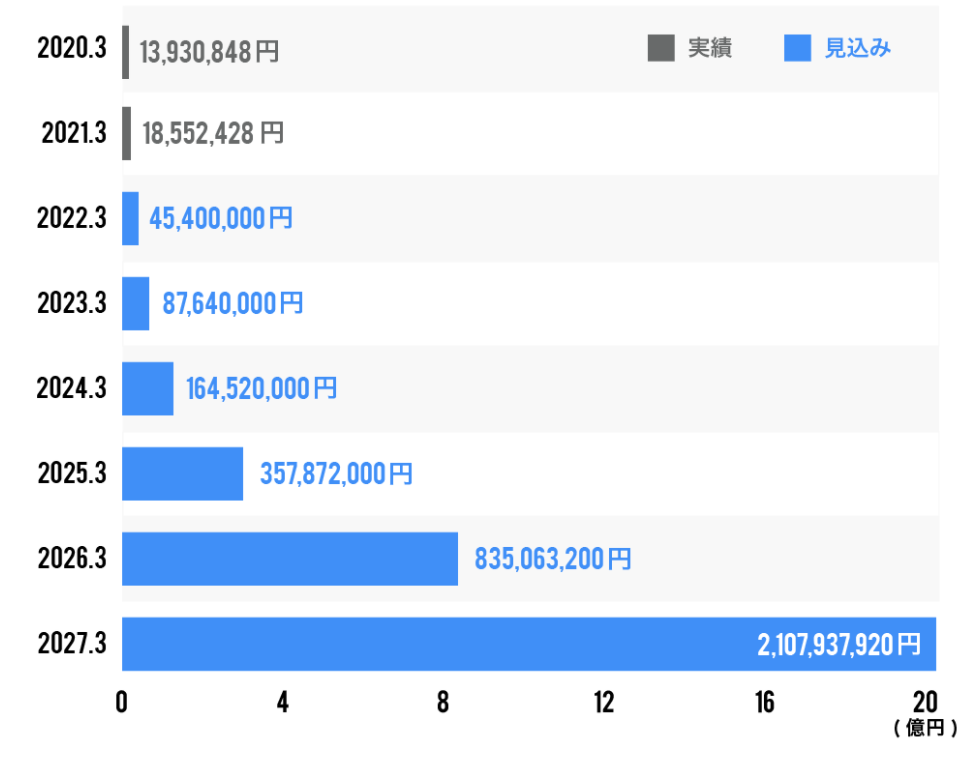The image size is (980, 769).
Task: Select the 実績 legend label
Action: pos(709,48)
